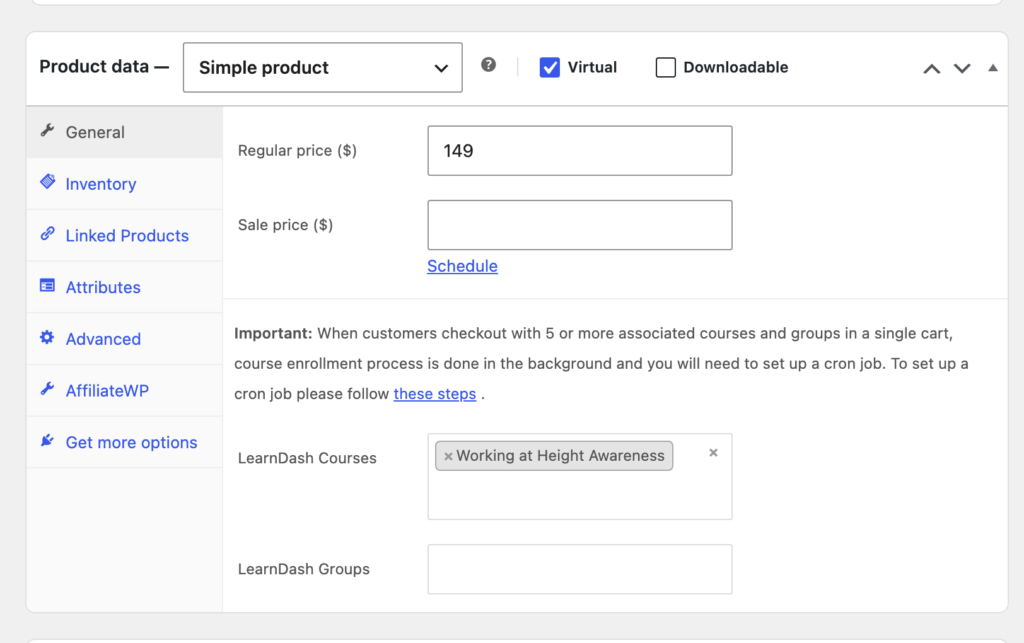Viewport: 1024px width, 643px height.
Task: Open the Linked Products tab
Action: coord(124,236)
